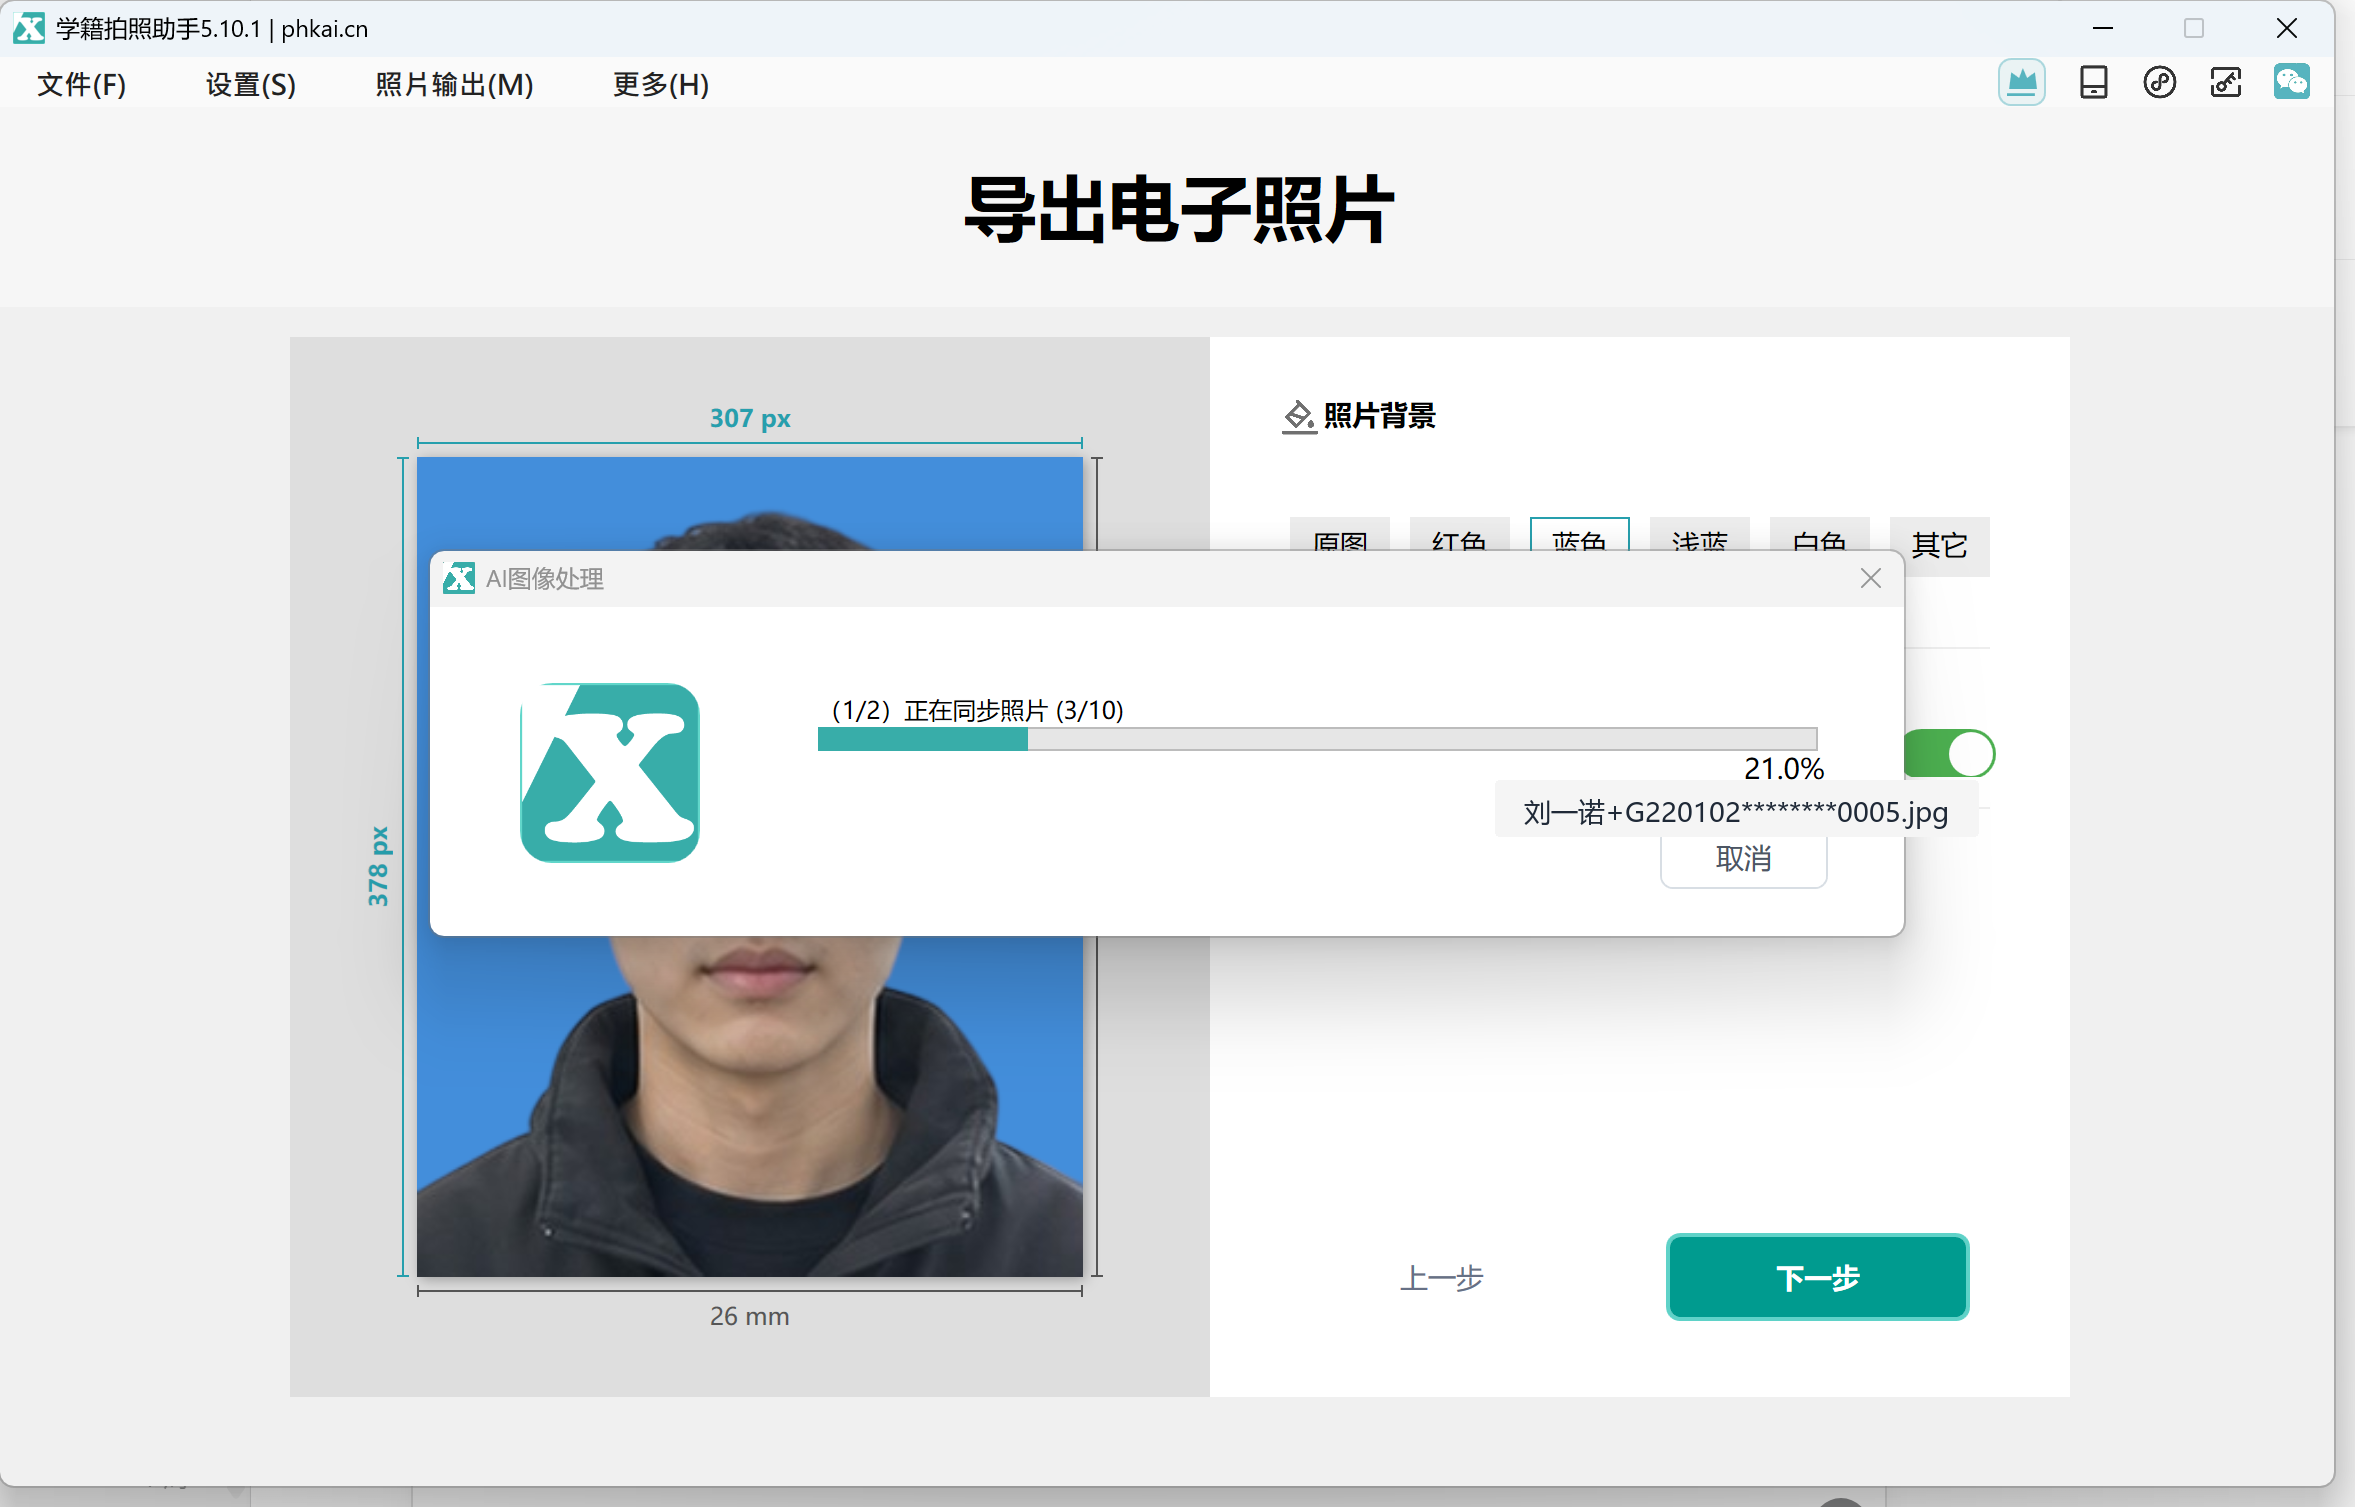Click the filename 刘一诺+G220102********0005.jpg
2355x1507 pixels.
1736,812
